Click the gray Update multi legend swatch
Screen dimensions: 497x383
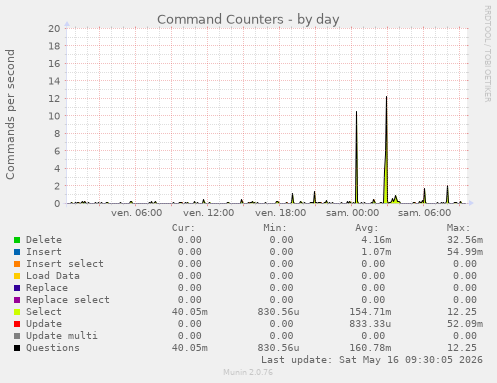pyautogui.click(x=17, y=336)
